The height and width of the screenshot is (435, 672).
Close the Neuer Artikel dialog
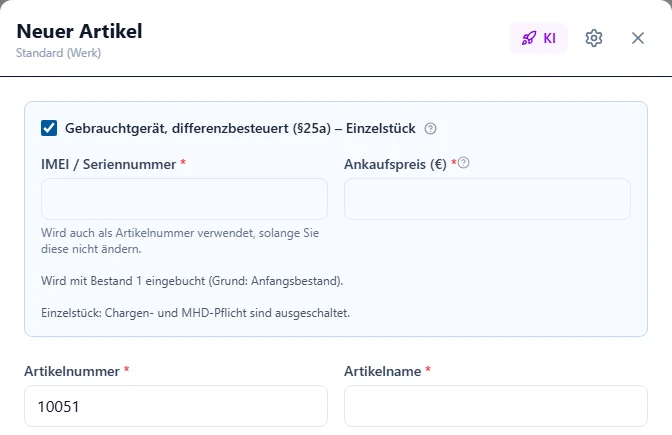click(638, 38)
